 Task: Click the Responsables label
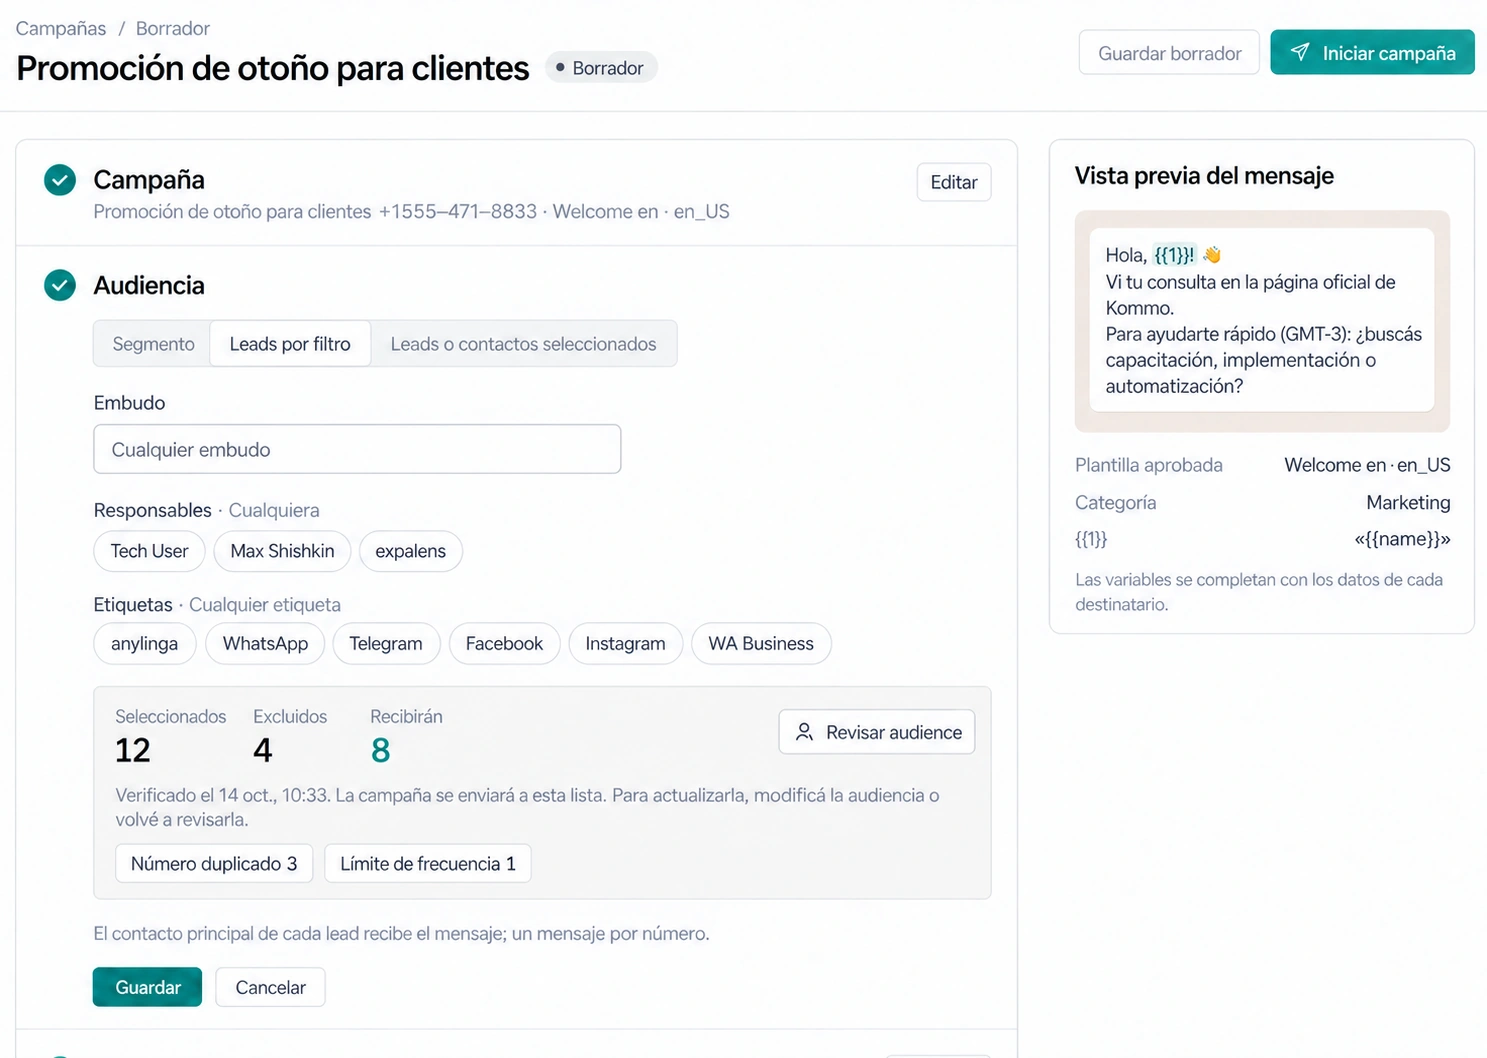point(152,510)
